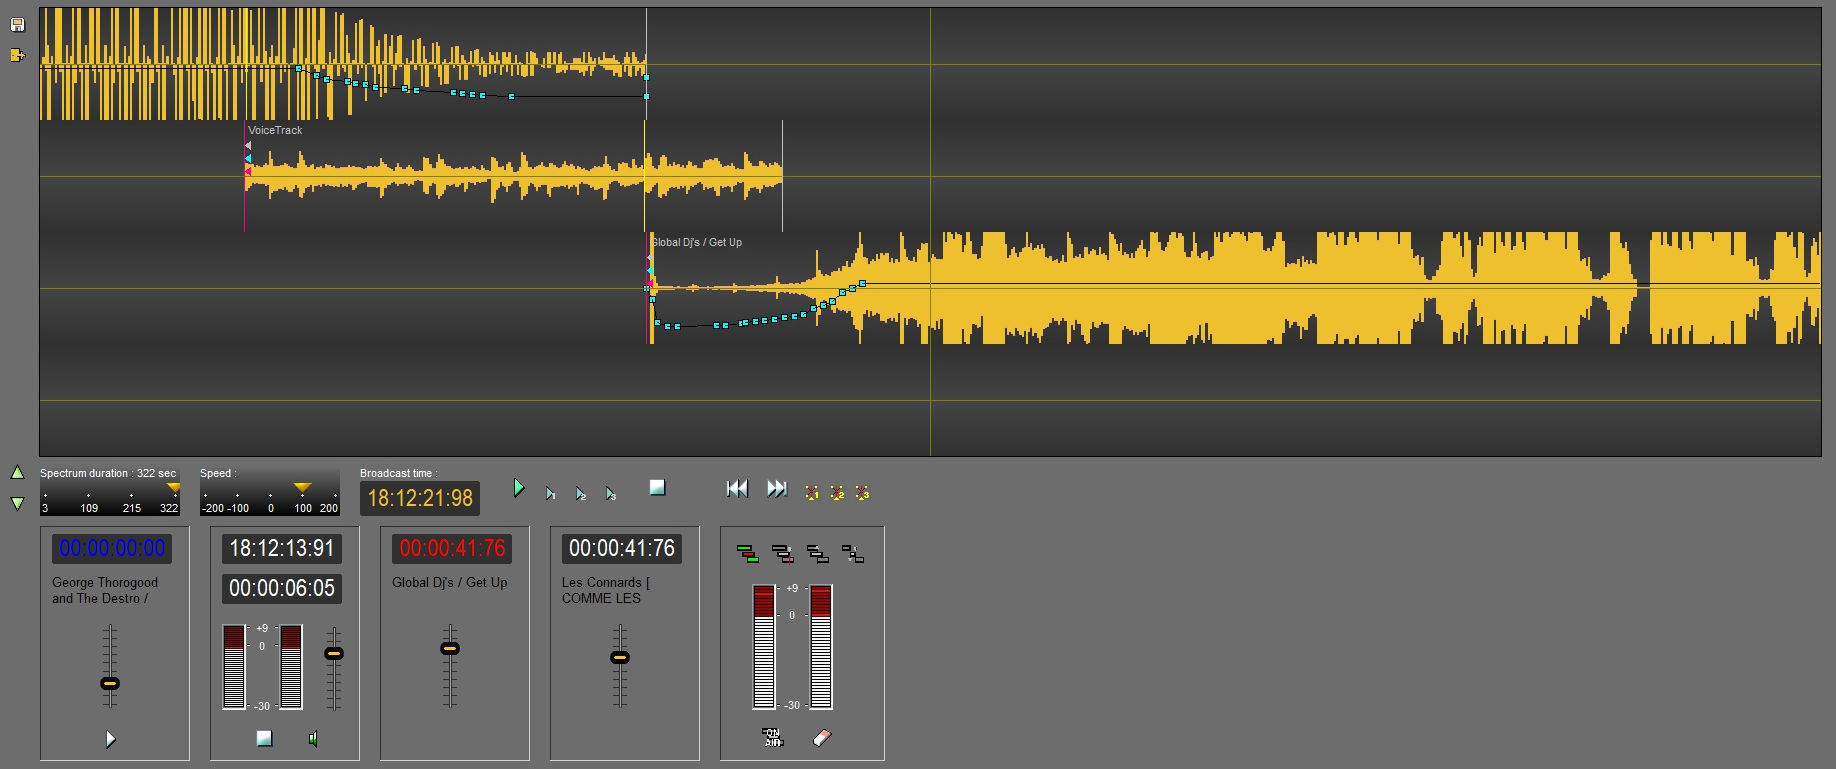
Task: Click the play from marker 2 icon
Action: point(581,493)
